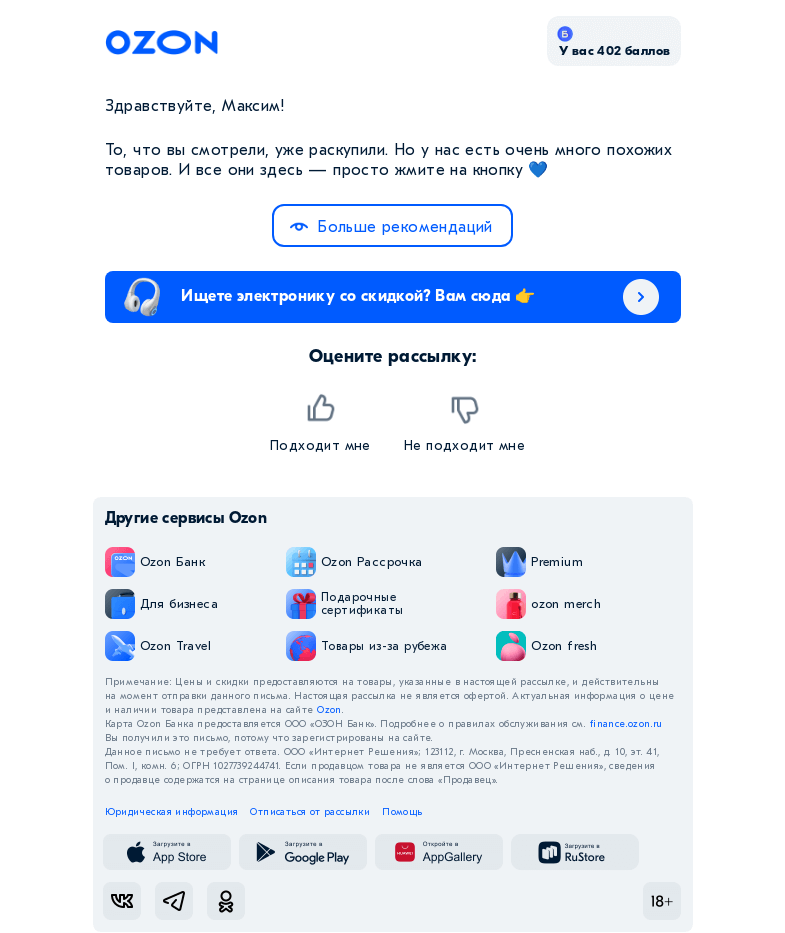Click the headphones image in the banner

142,297
